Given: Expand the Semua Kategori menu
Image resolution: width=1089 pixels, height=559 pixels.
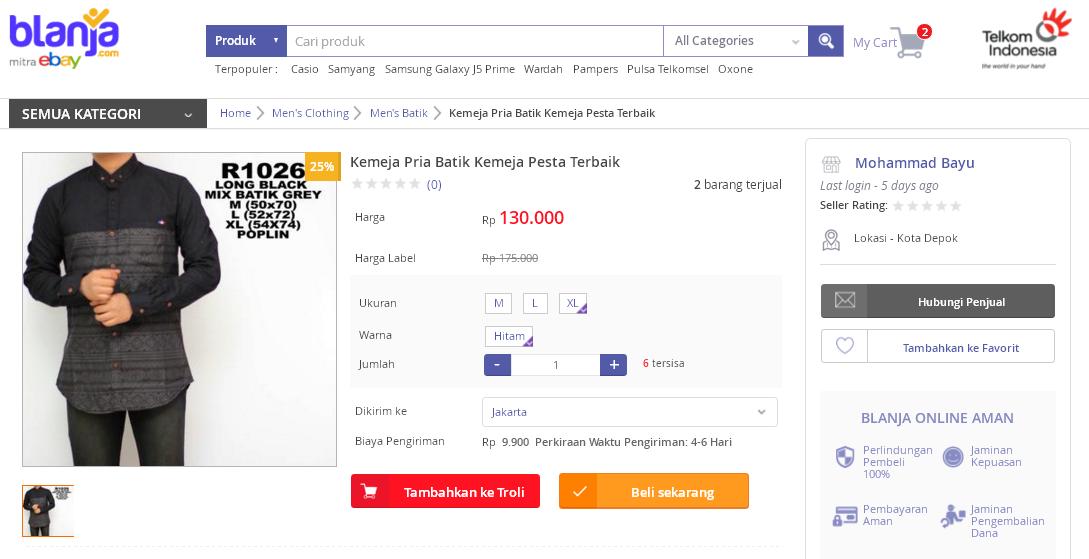Looking at the screenshot, I should pyautogui.click(x=108, y=114).
